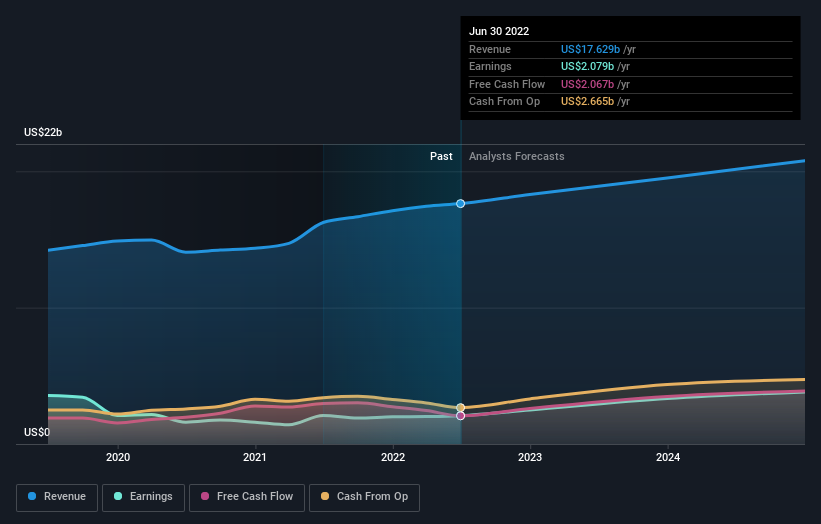
Task: Toggle the Earnings series legend button
Action: coord(143,497)
